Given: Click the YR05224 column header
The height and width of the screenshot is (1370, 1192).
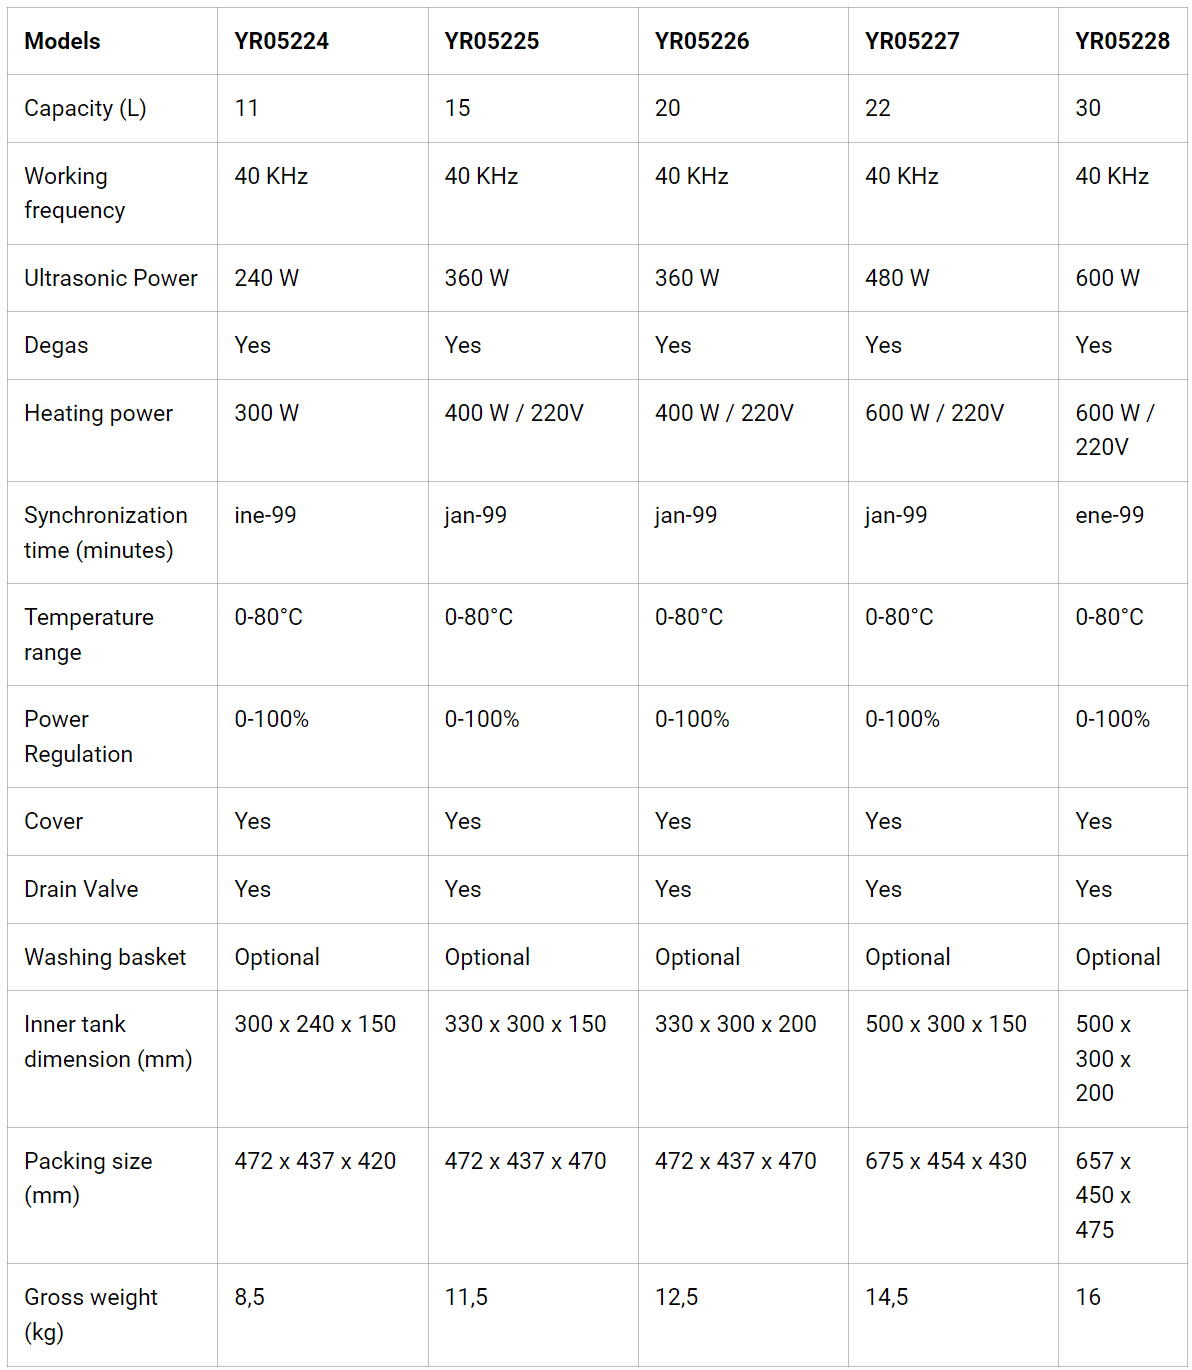Looking at the screenshot, I should click(281, 41).
